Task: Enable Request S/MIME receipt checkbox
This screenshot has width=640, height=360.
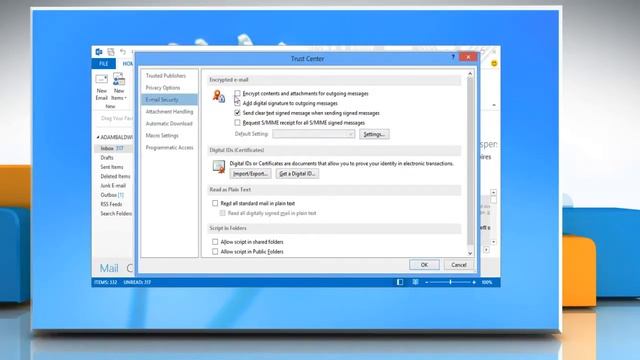Action: pyautogui.click(x=237, y=123)
